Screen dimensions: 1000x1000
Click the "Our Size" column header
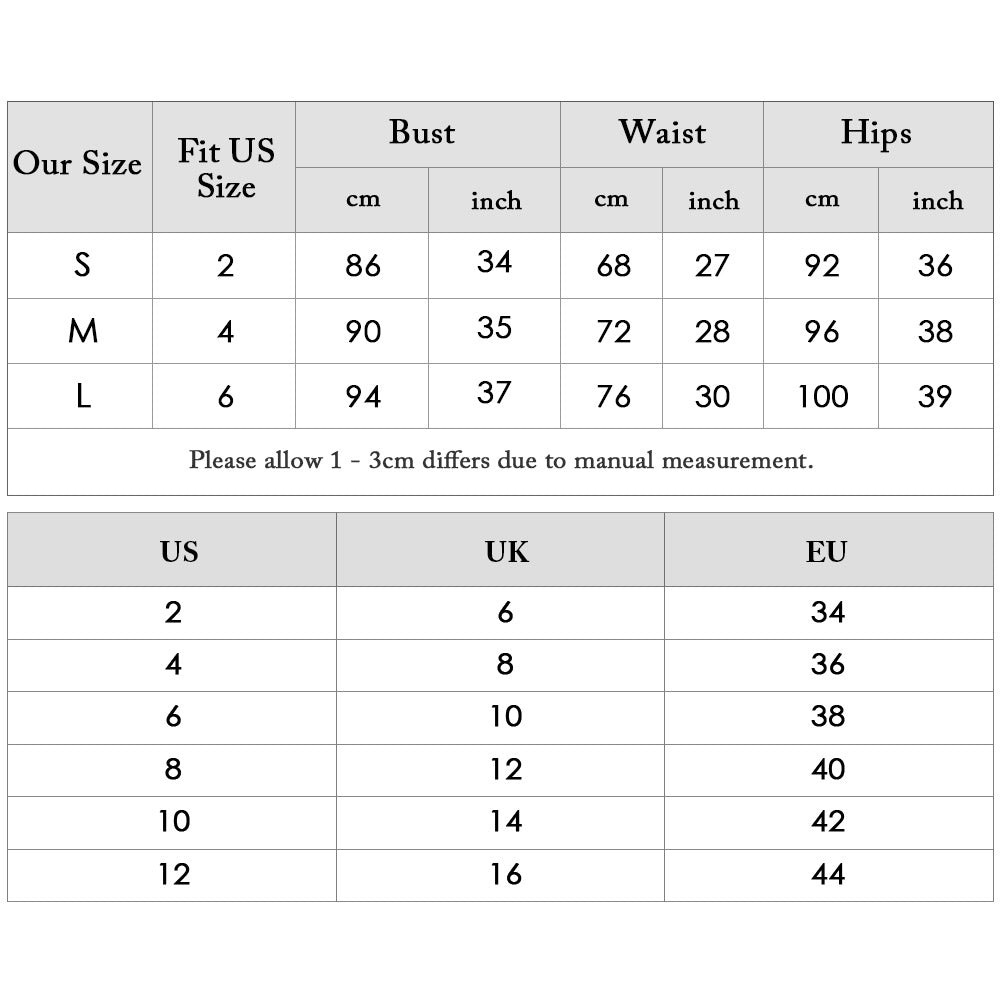78,165
